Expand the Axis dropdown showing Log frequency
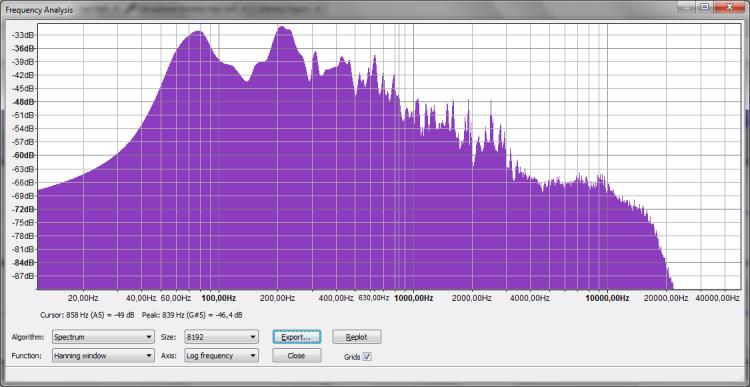 pyautogui.click(x=221, y=355)
